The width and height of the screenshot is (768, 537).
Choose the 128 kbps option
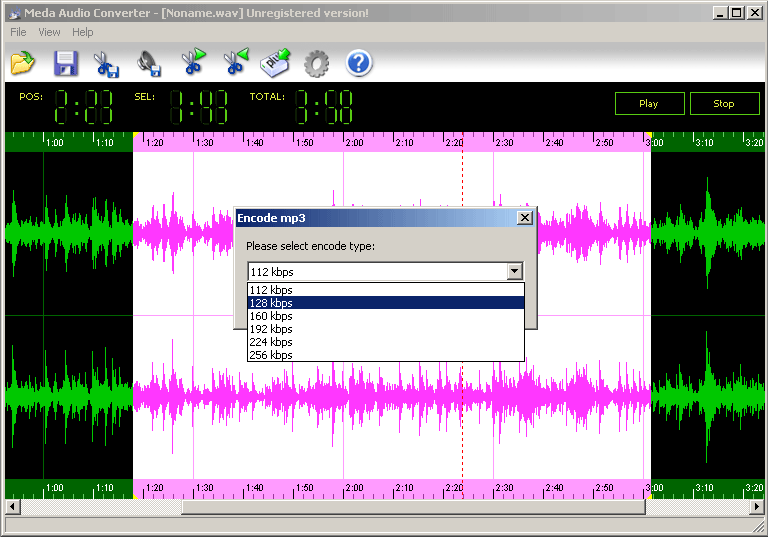[x=385, y=303]
